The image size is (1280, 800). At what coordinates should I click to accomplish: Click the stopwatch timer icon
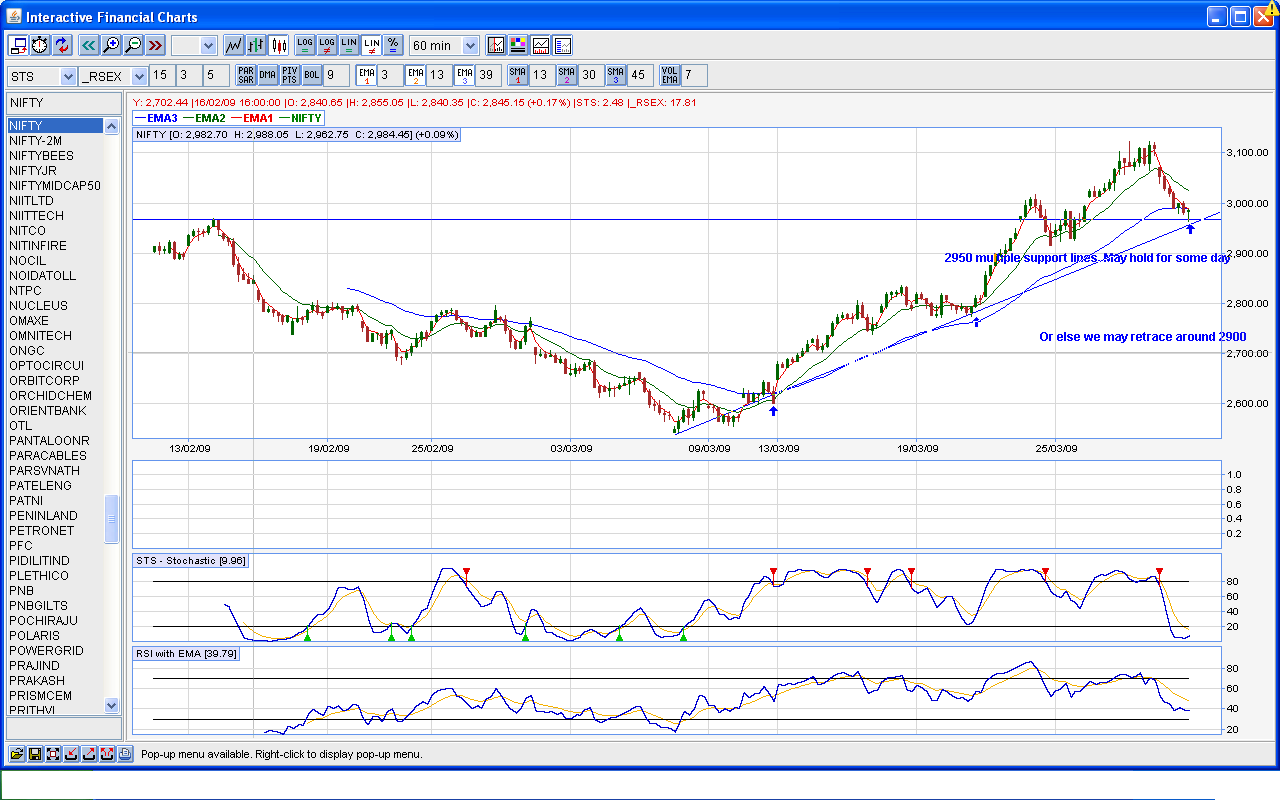point(40,45)
